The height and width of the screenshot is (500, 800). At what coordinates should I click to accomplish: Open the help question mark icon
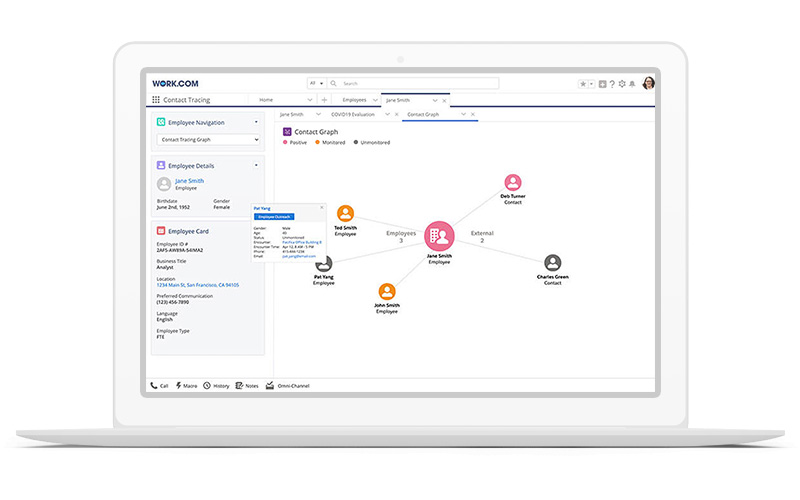tap(612, 84)
